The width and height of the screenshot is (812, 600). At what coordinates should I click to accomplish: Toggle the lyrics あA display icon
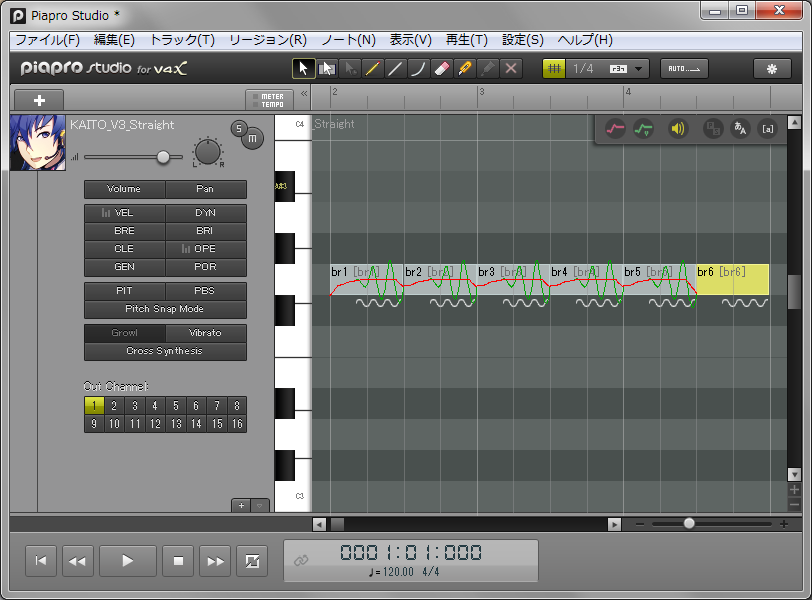[740, 128]
